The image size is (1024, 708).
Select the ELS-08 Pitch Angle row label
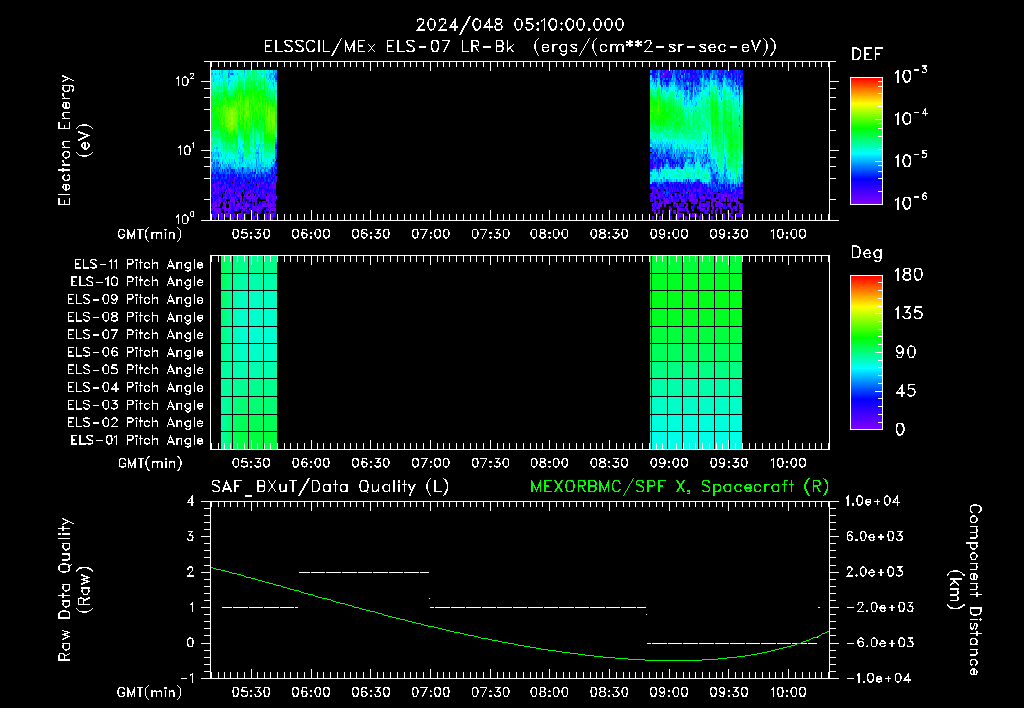coord(135,317)
